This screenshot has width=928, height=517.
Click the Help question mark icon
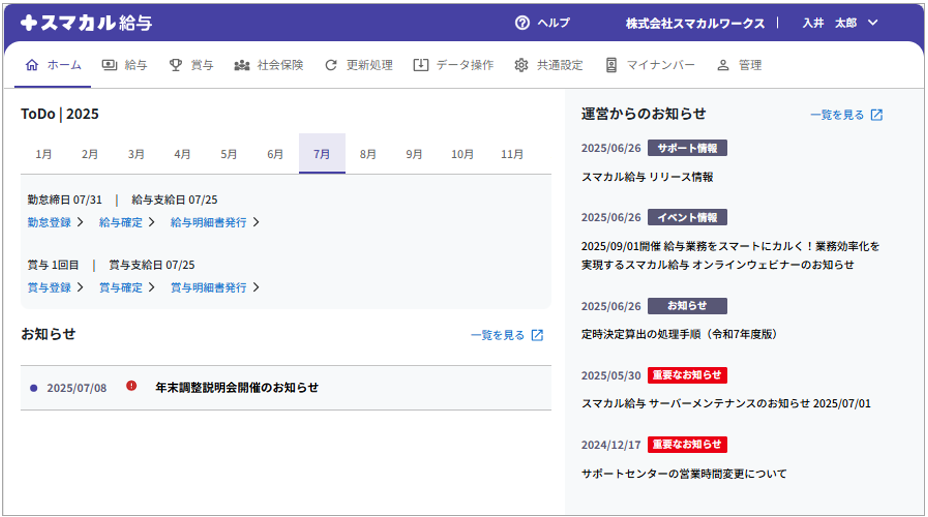(x=522, y=23)
